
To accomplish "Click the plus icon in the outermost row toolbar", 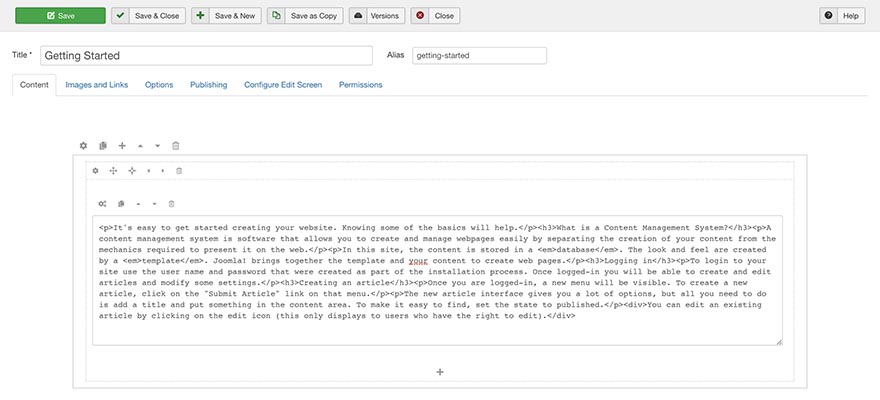I will [122, 146].
